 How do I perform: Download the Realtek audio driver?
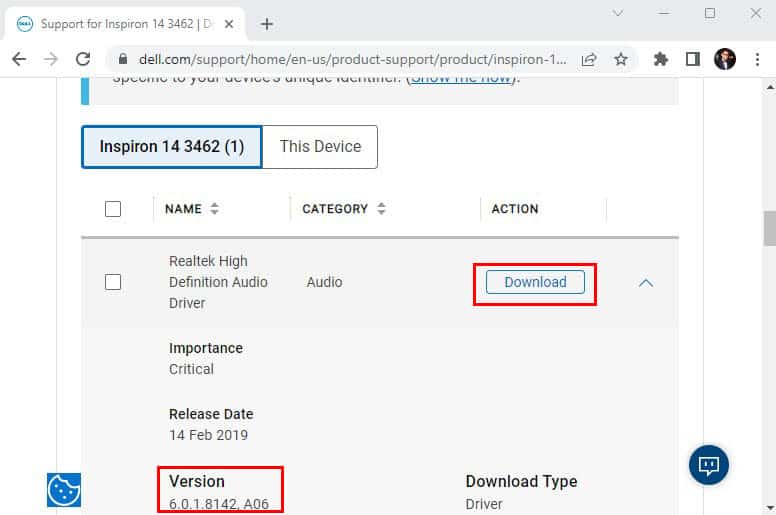click(x=535, y=282)
